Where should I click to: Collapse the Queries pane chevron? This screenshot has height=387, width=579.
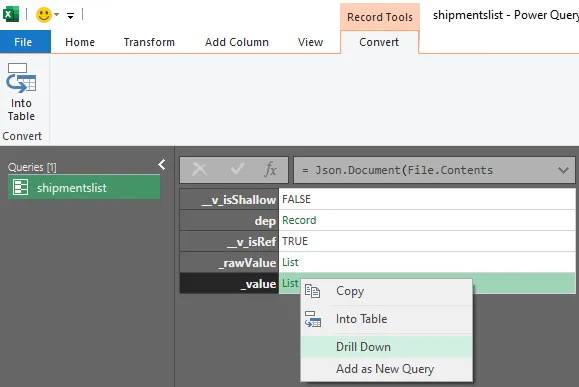pyautogui.click(x=161, y=165)
